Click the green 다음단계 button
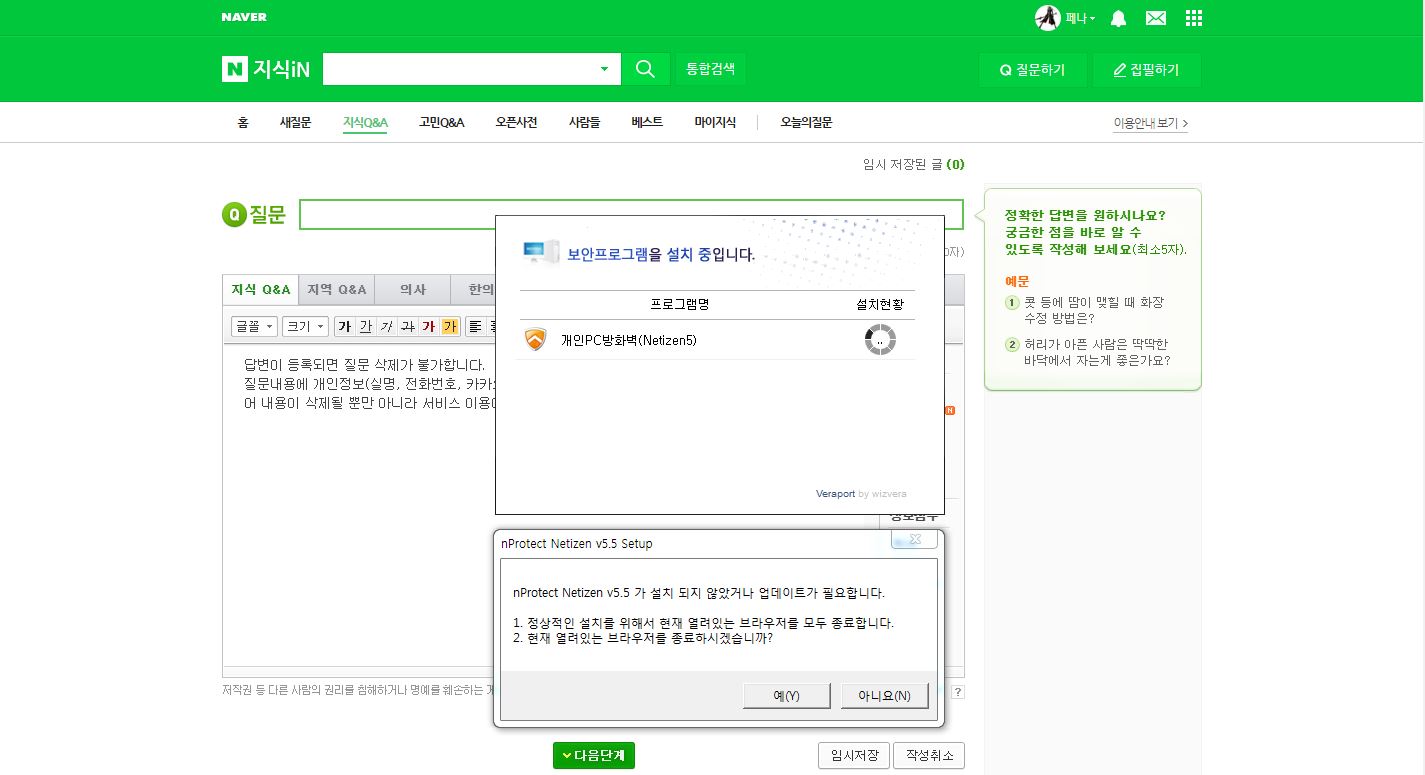Viewport: 1425px width, 775px height. pyautogui.click(x=594, y=756)
